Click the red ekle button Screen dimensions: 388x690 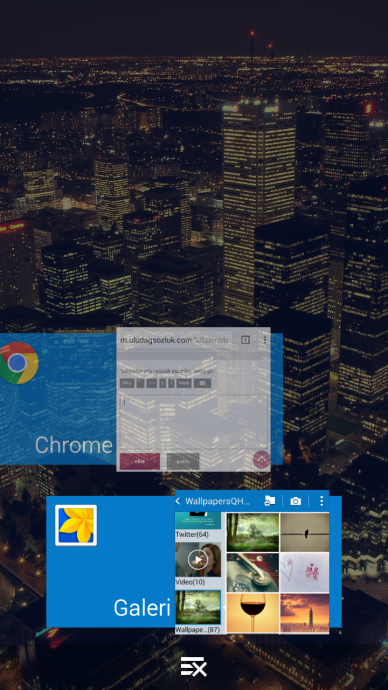click(140, 461)
